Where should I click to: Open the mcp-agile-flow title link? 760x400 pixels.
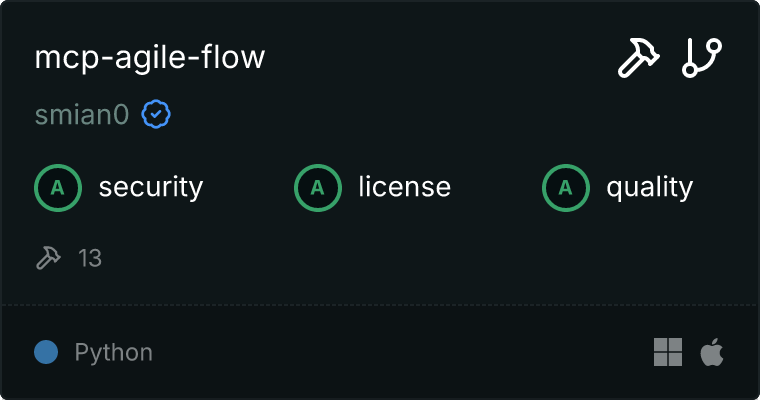[150, 58]
